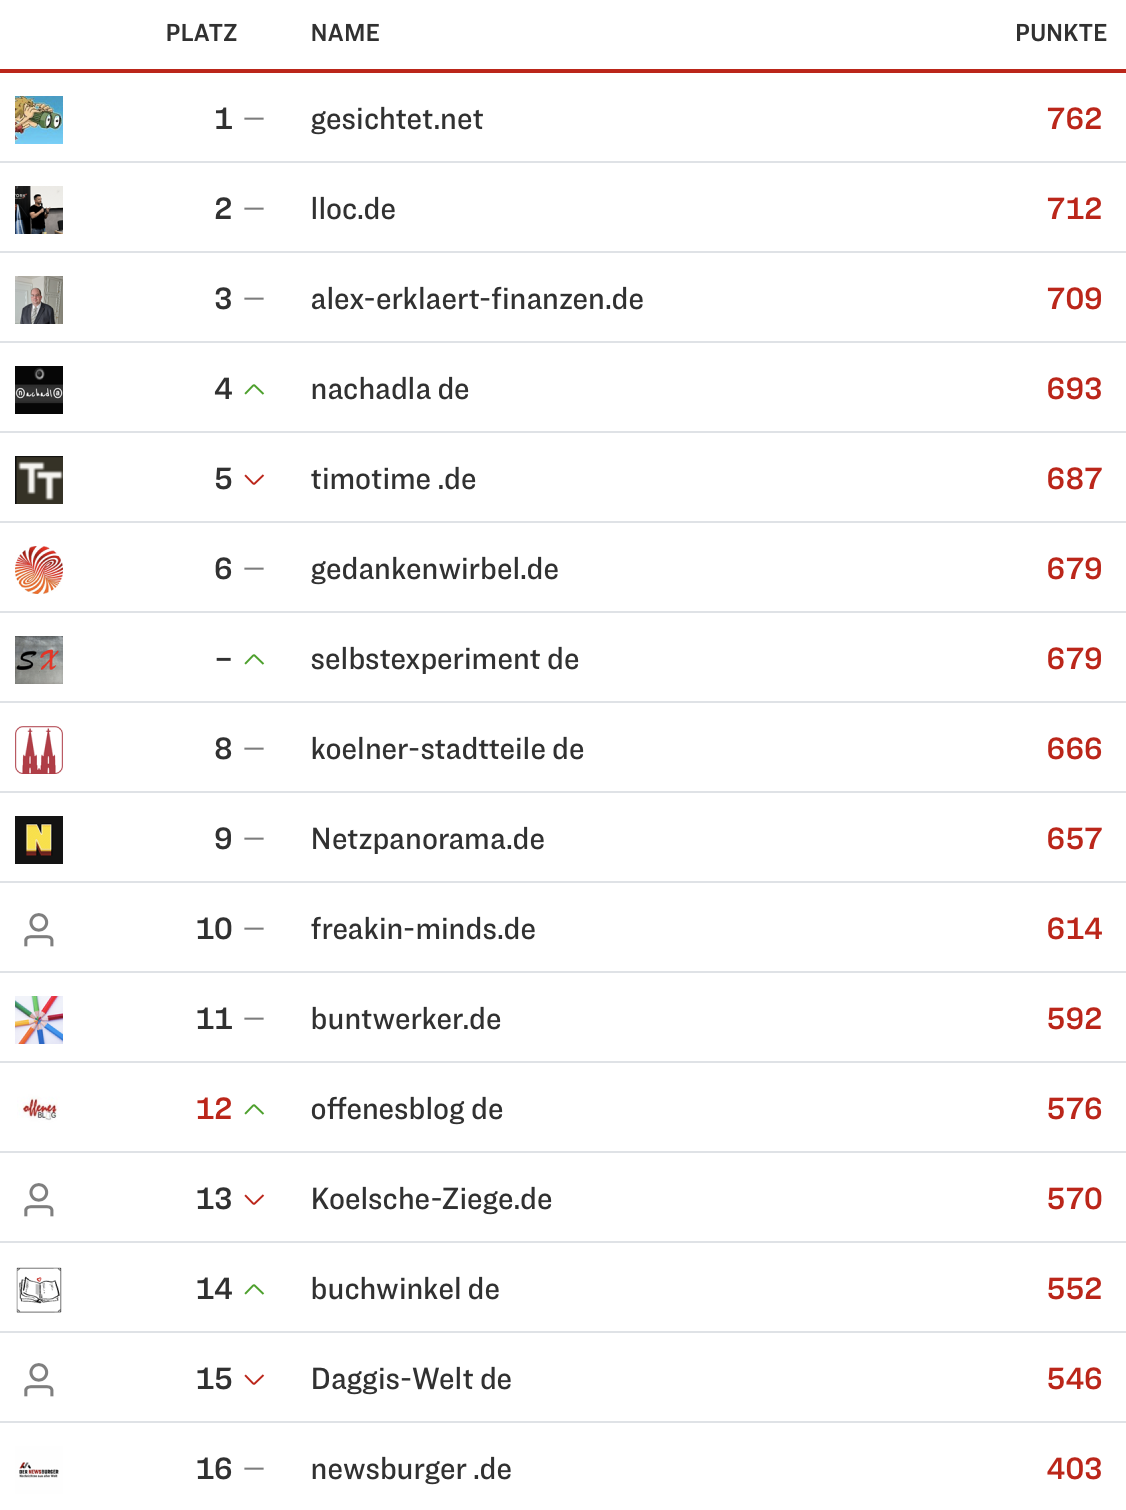Select the buchwinkel open book icon

click(39, 1290)
